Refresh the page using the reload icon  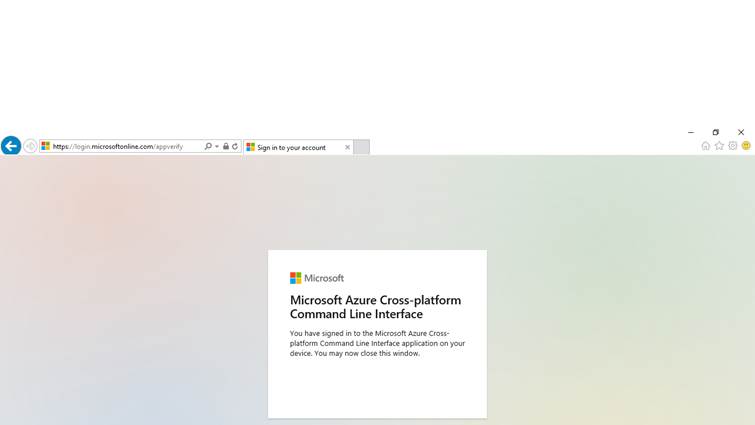[235, 146]
